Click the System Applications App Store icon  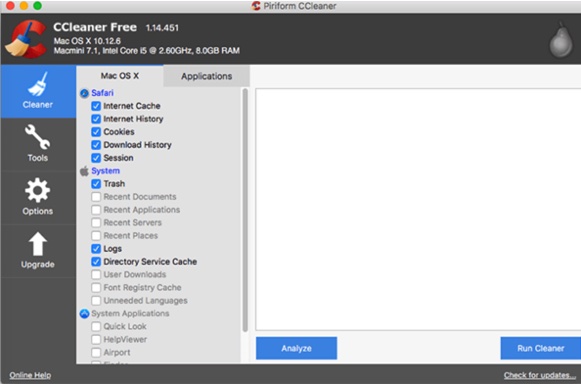tap(84, 314)
